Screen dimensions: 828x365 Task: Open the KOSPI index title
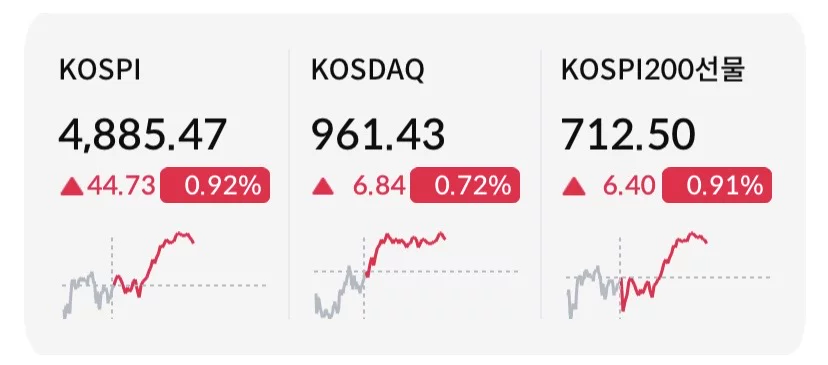click(x=100, y=71)
